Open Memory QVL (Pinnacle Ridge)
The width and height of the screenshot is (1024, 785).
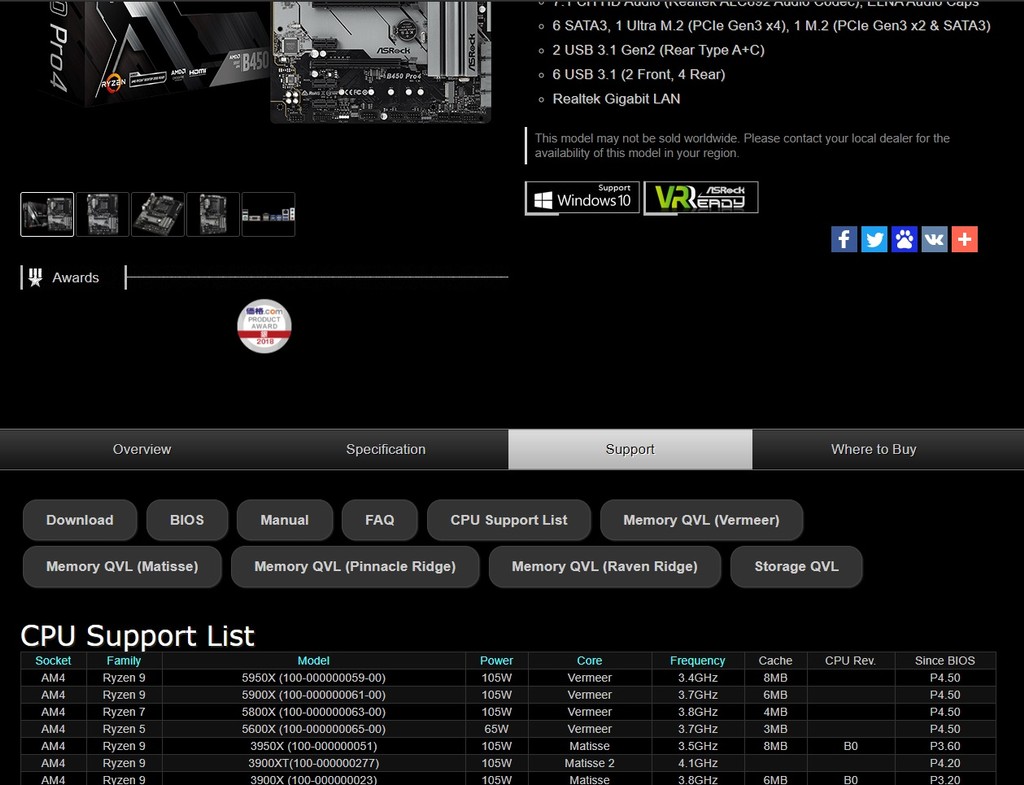355,567
